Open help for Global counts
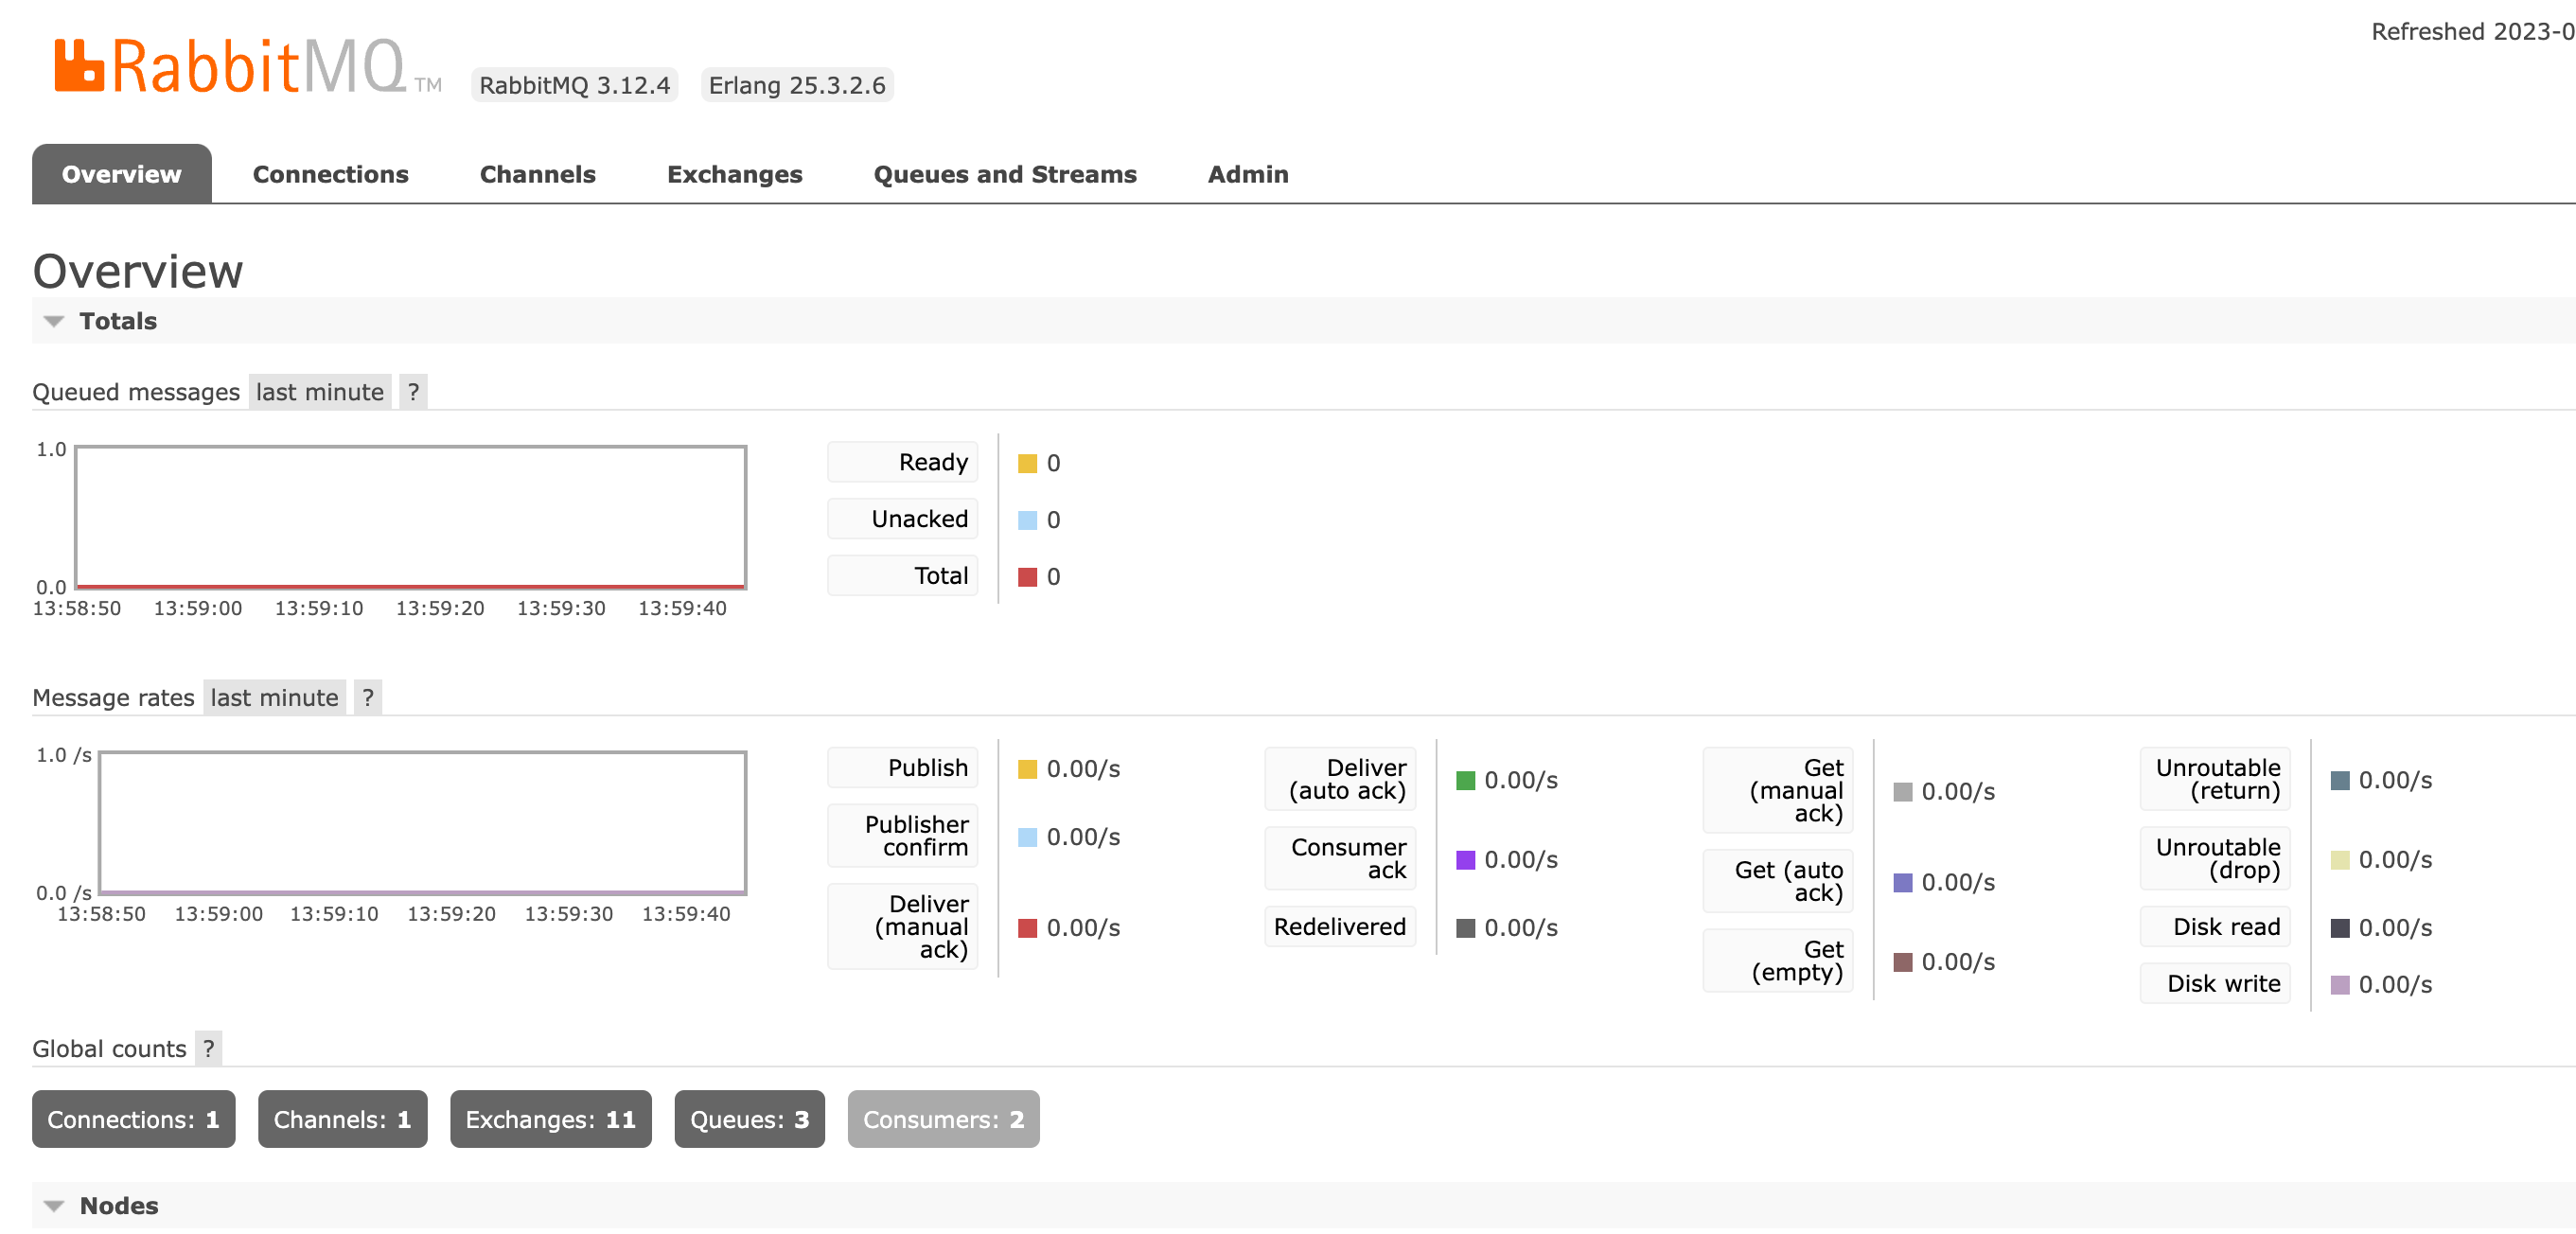Screen dimensions: 2576x1234 208,1048
